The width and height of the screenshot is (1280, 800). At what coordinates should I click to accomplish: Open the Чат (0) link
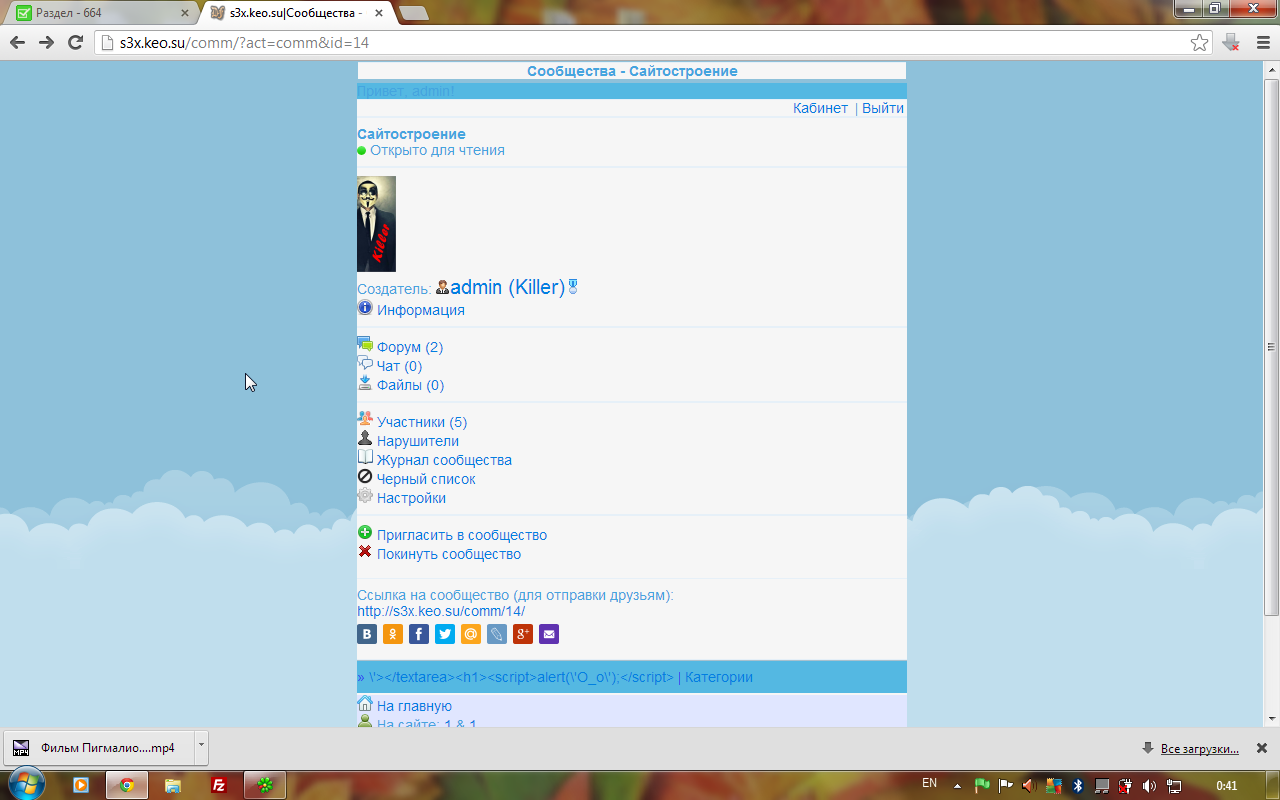(399, 366)
